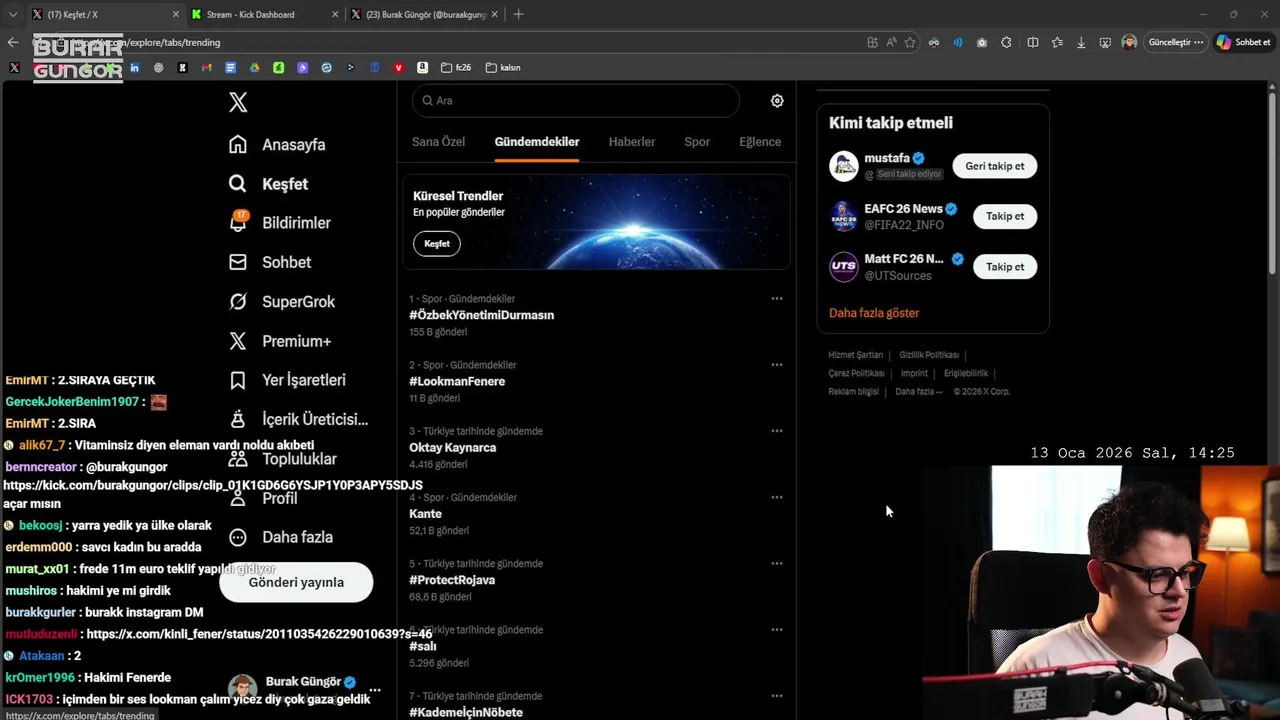Open favorites list toolbar icon
Viewport: 1280px width, 720px height.
coord(1056,42)
